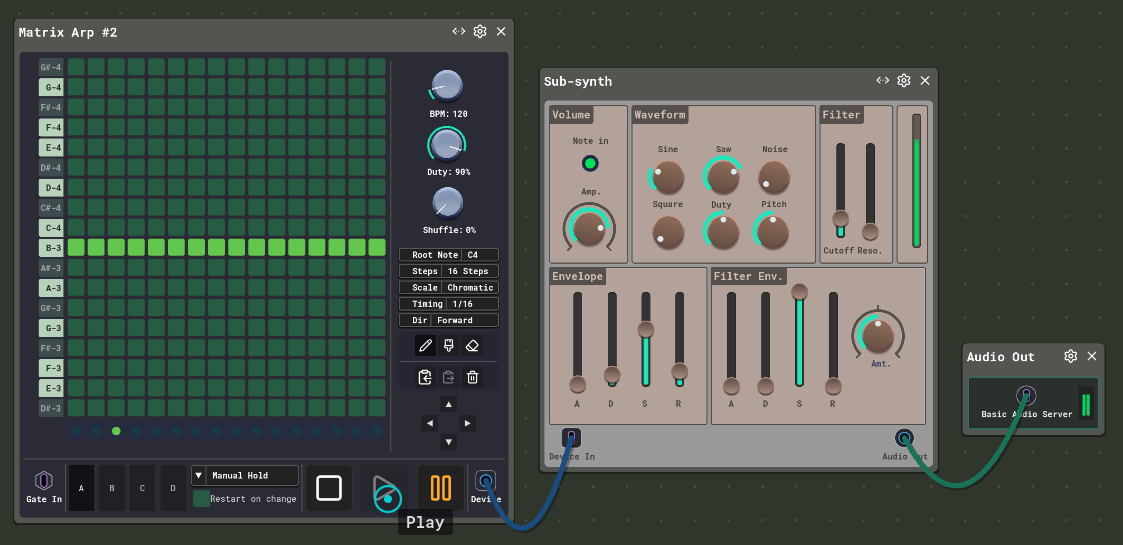Select the pencil draw tool in Matrix Arp

425,346
